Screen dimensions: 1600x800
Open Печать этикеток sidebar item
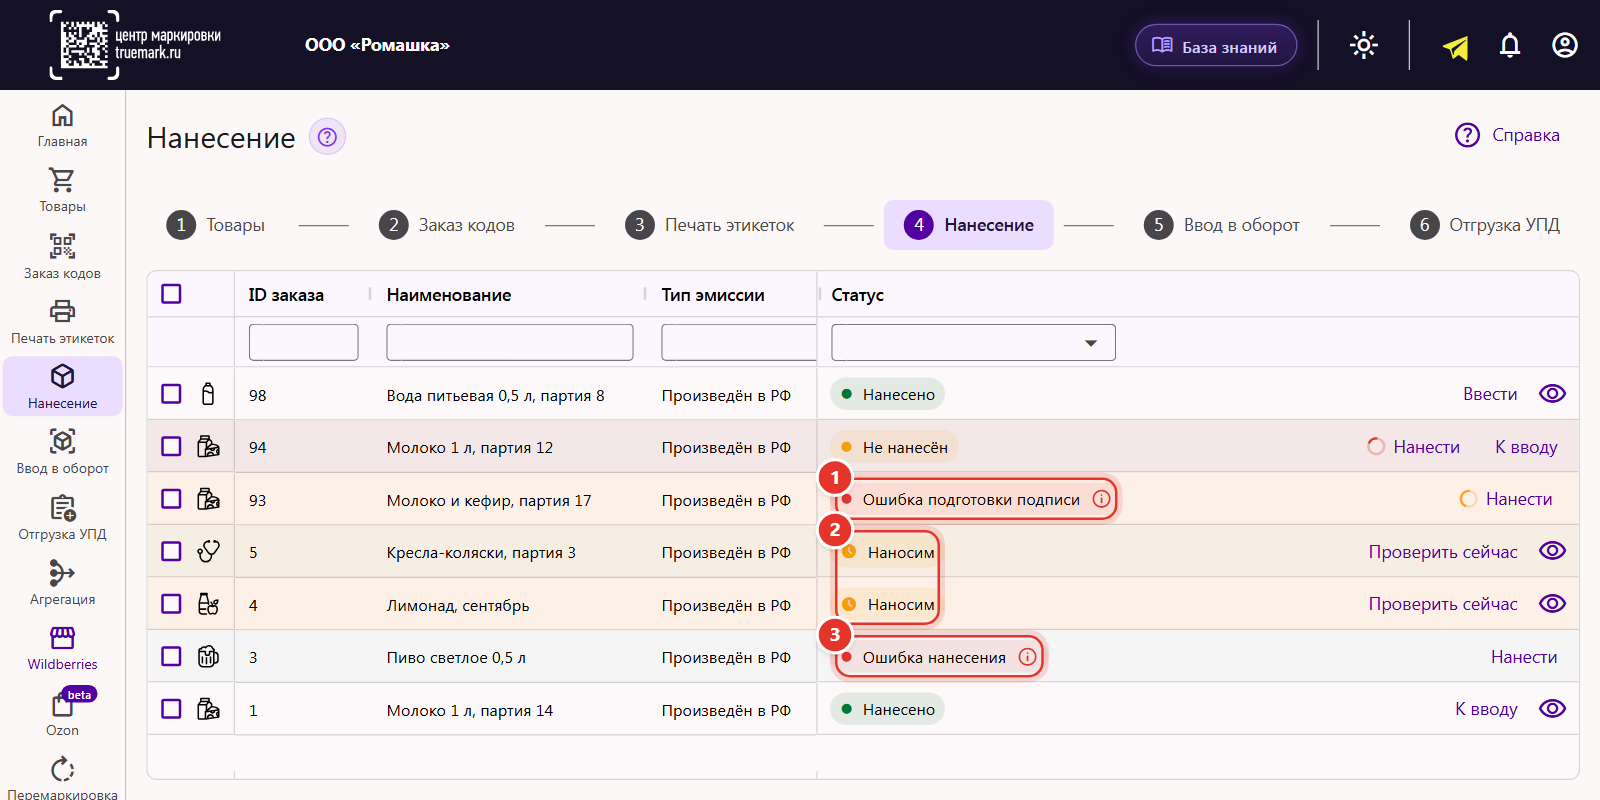62,322
